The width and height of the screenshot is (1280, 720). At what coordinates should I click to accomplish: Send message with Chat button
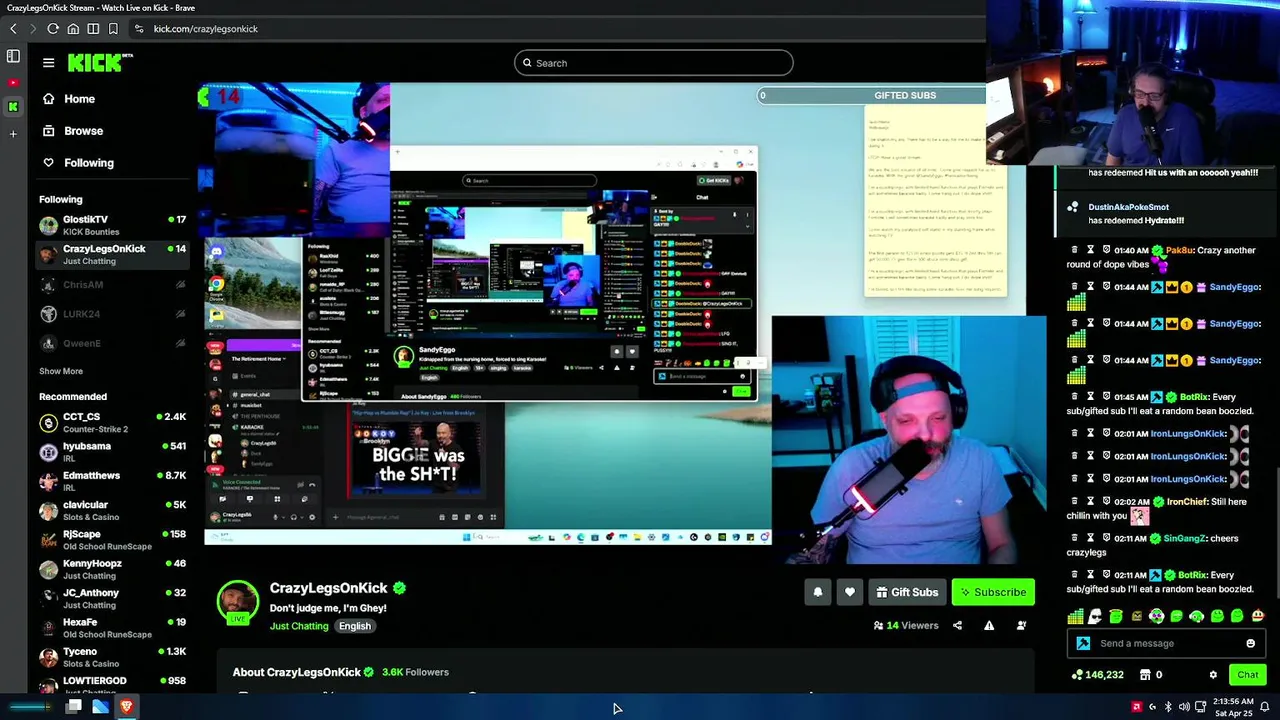pos(1247,674)
